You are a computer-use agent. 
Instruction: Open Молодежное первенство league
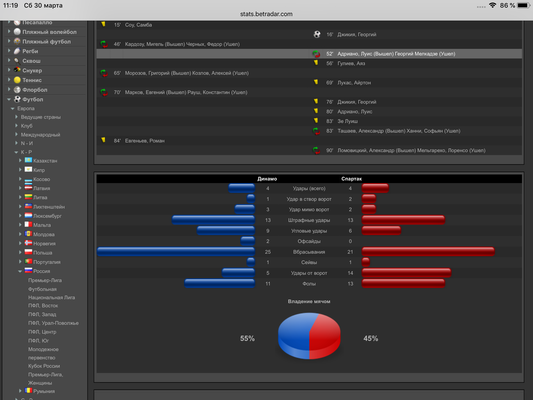point(43,353)
